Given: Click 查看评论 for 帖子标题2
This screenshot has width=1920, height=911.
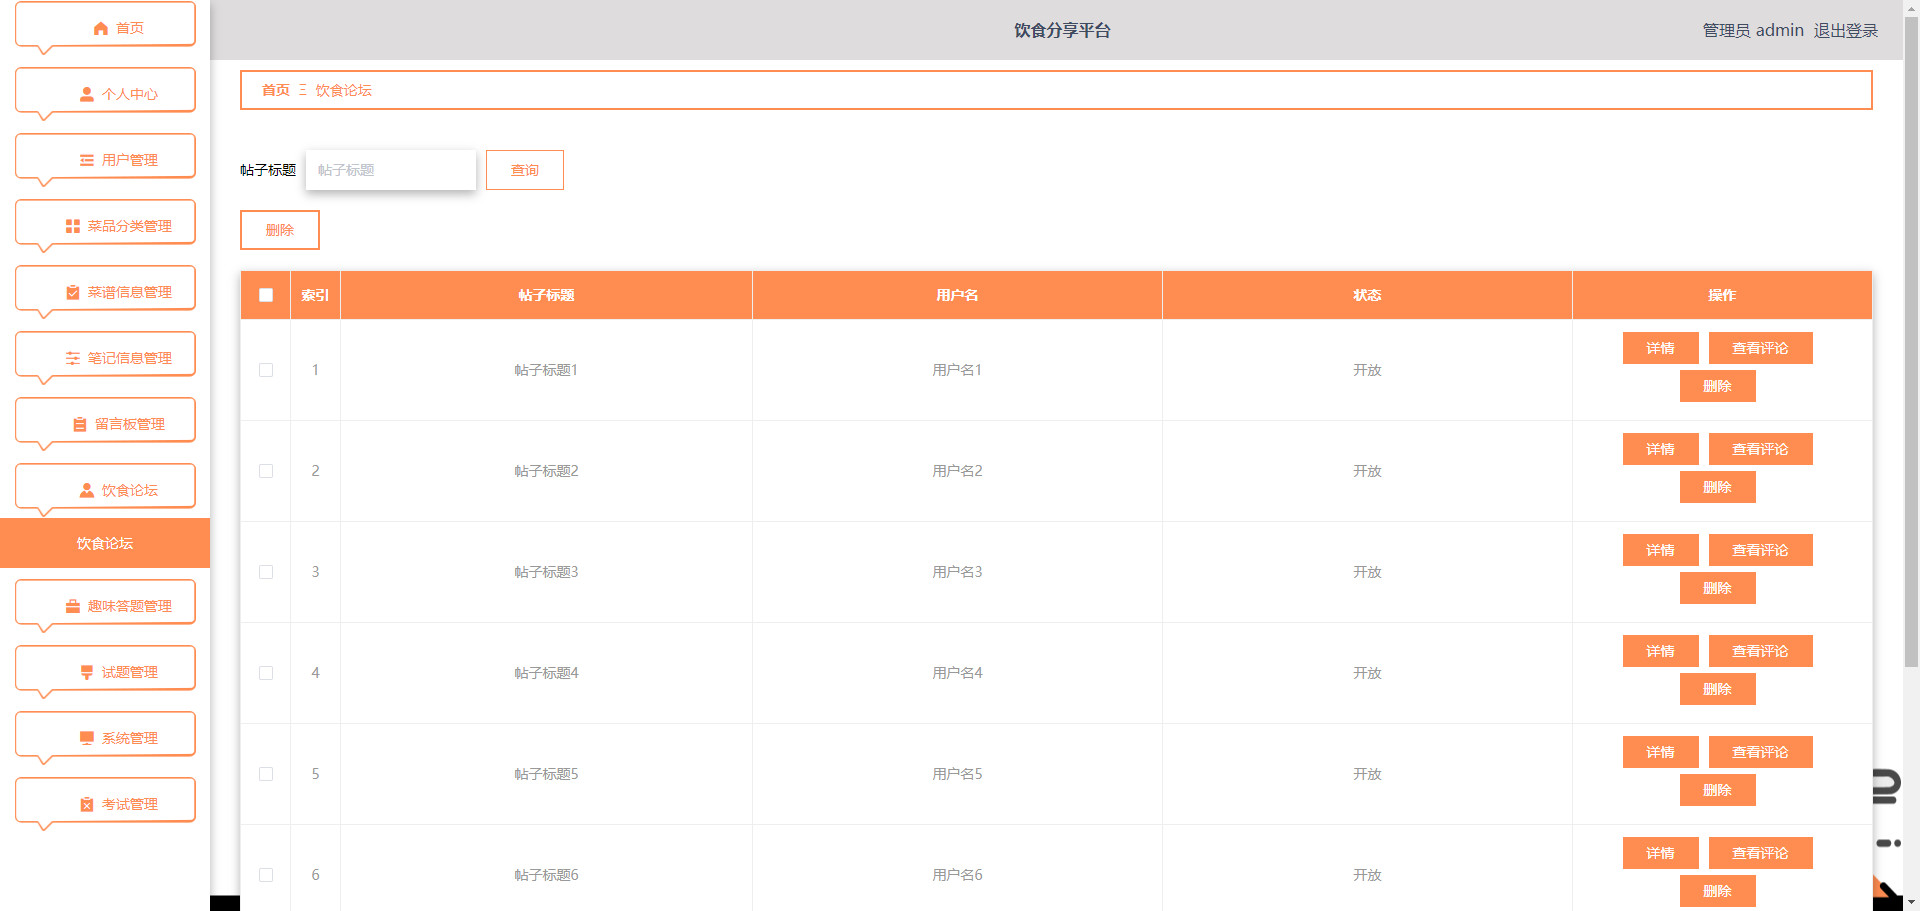Looking at the screenshot, I should coord(1761,449).
